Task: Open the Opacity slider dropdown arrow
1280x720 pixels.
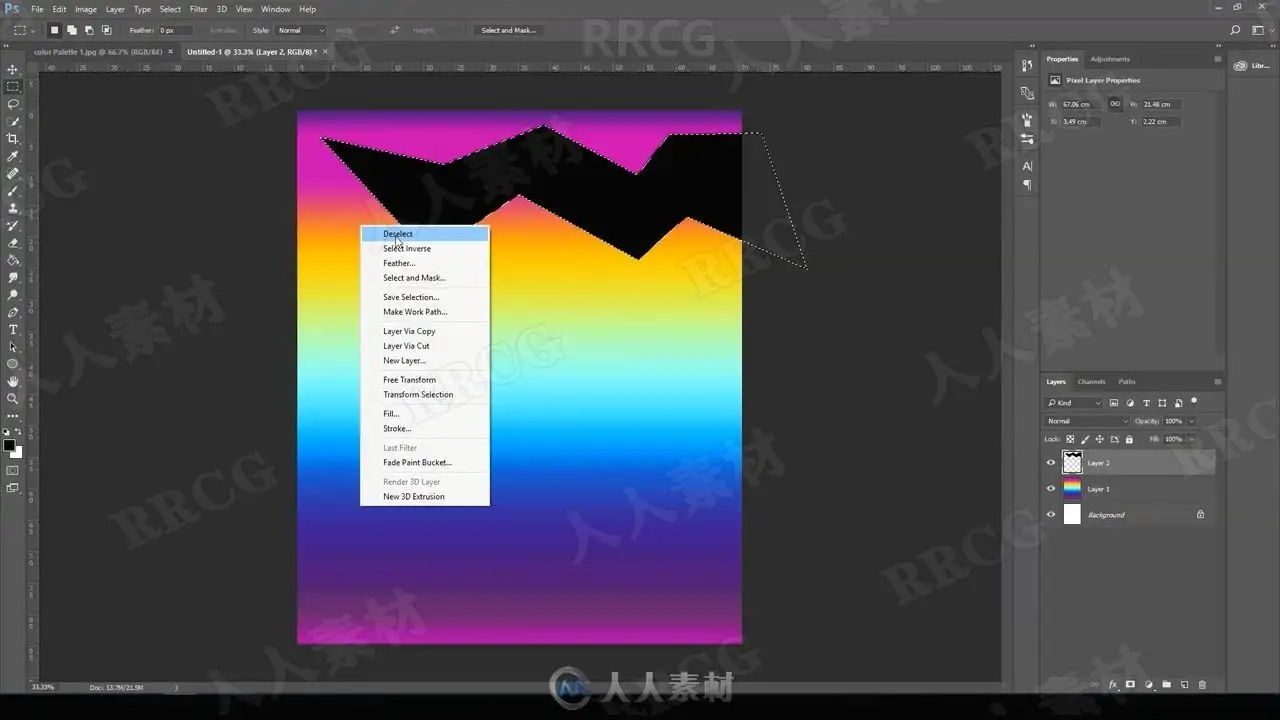Action: tap(1191, 421)
